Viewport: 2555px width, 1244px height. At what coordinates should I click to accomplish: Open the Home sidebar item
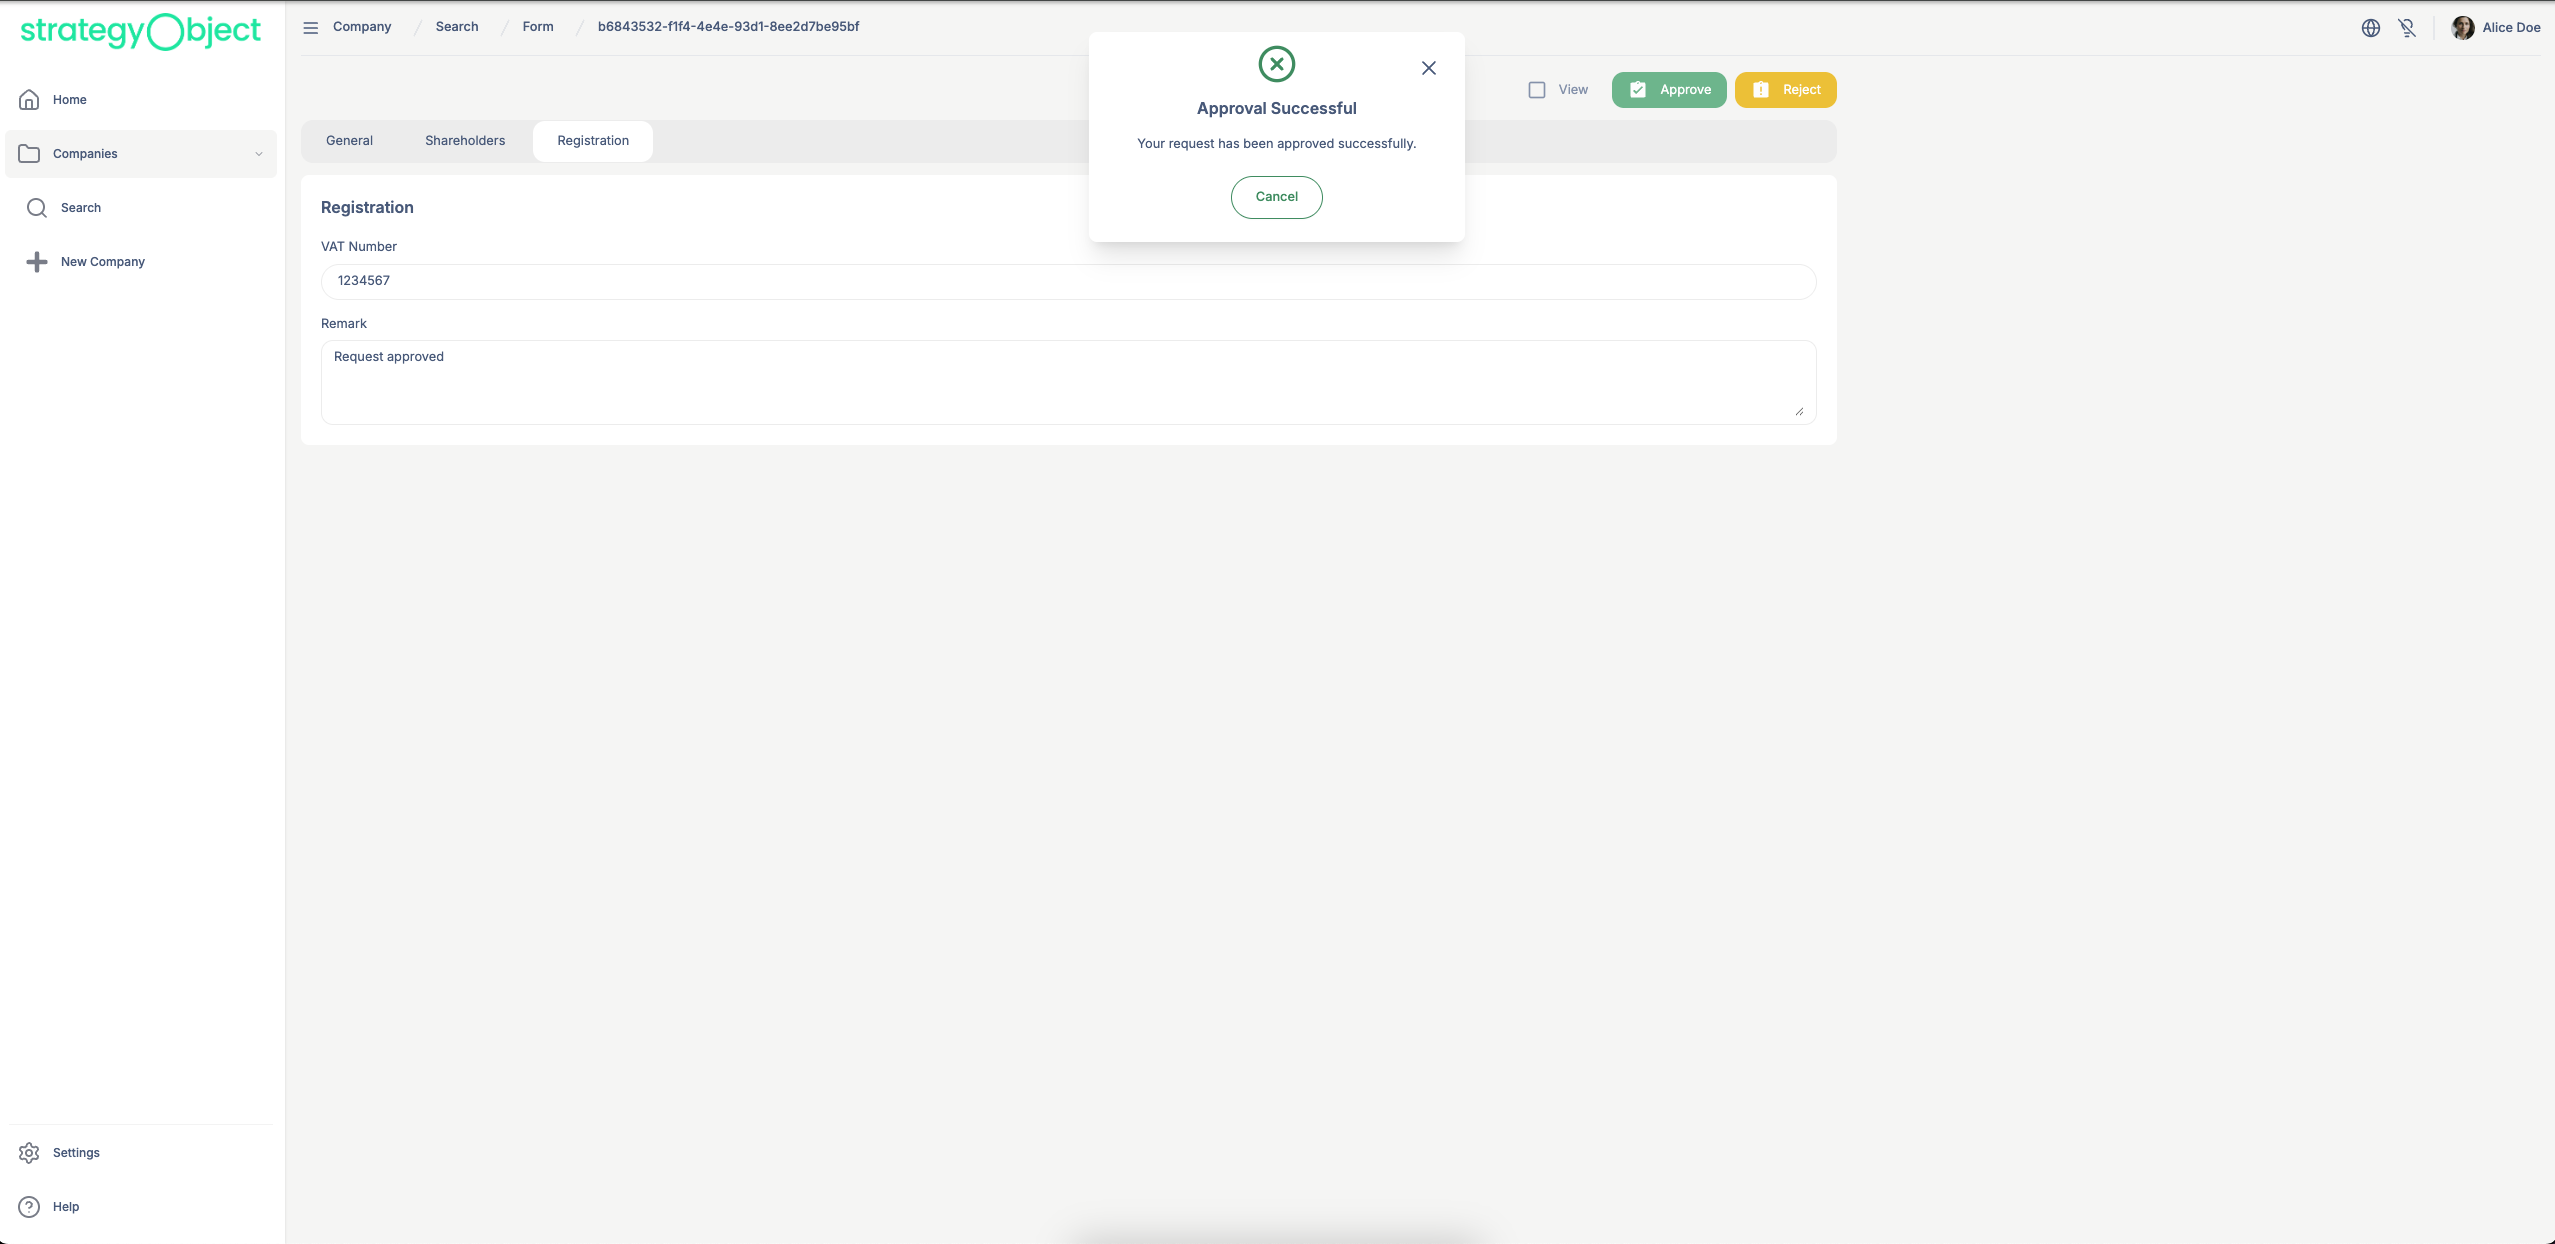coord(69,100)
